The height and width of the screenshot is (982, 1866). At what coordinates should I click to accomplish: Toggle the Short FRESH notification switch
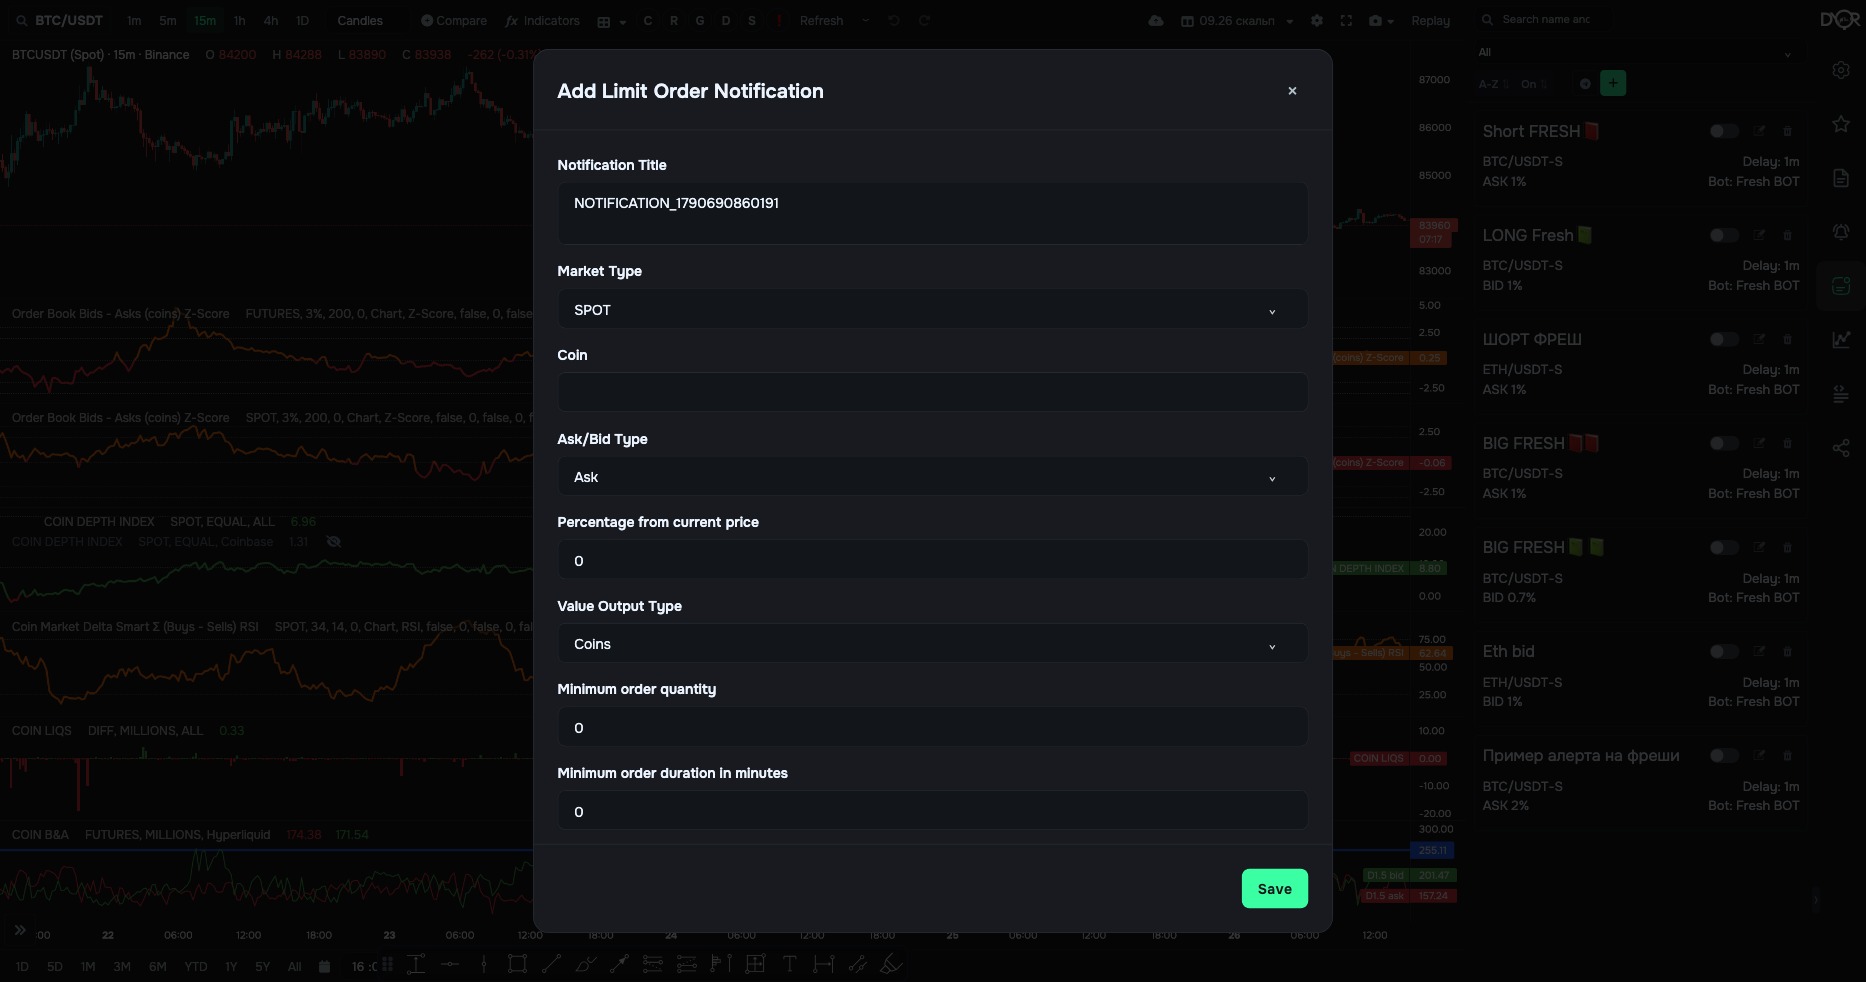point(1723,131)
